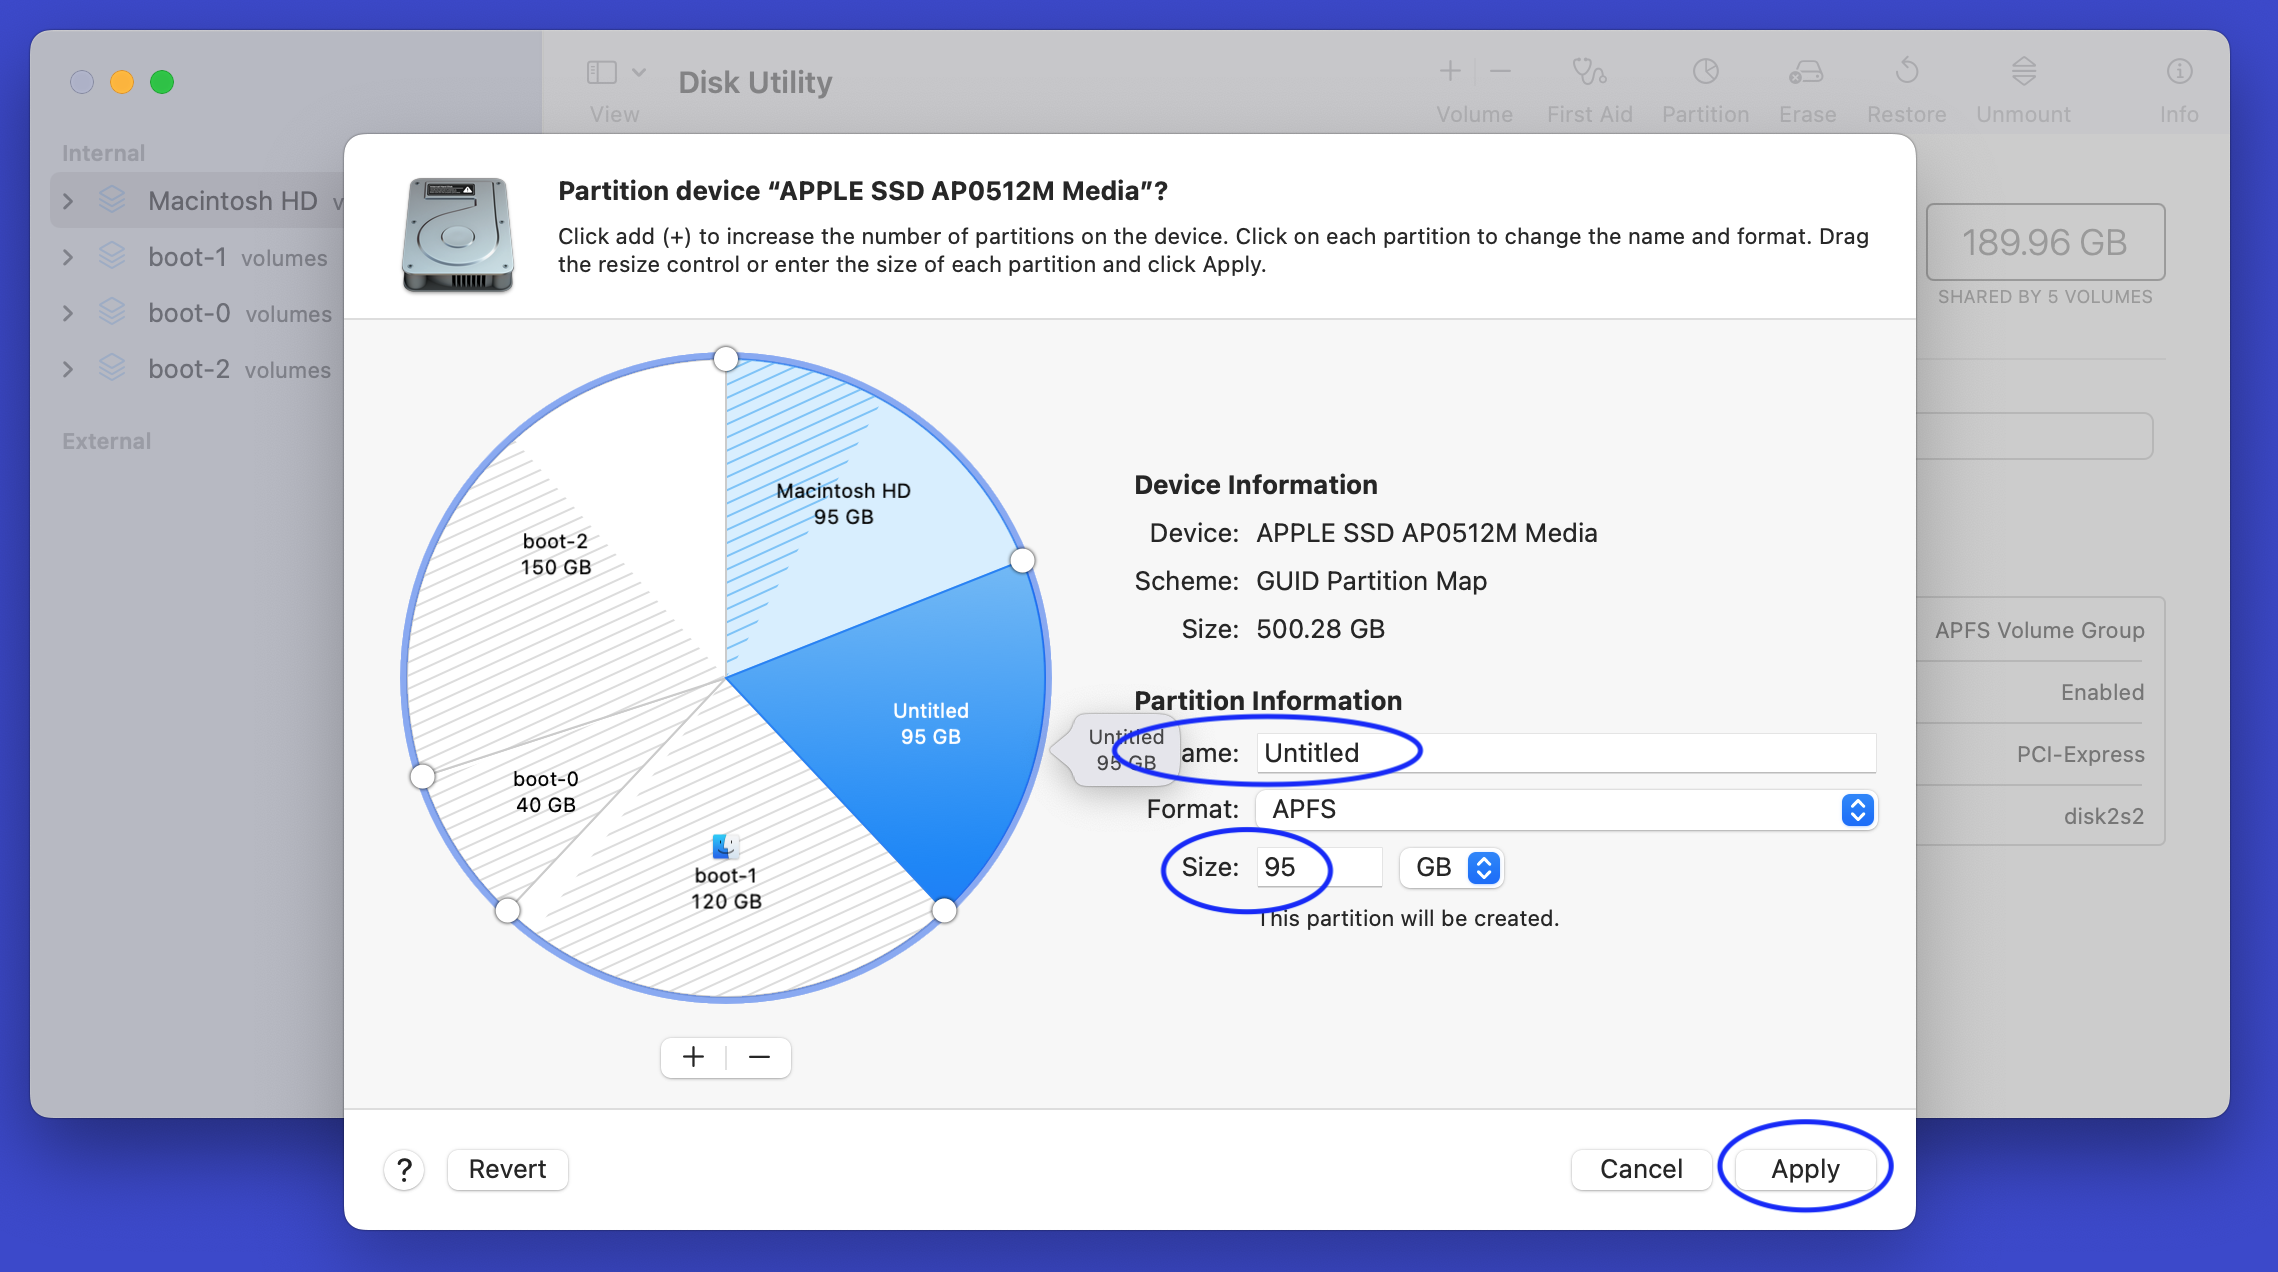This screenshot has height=1272, width=2278.
Task: Click the APFS Volume Group text
Action: click(2039, 630)
